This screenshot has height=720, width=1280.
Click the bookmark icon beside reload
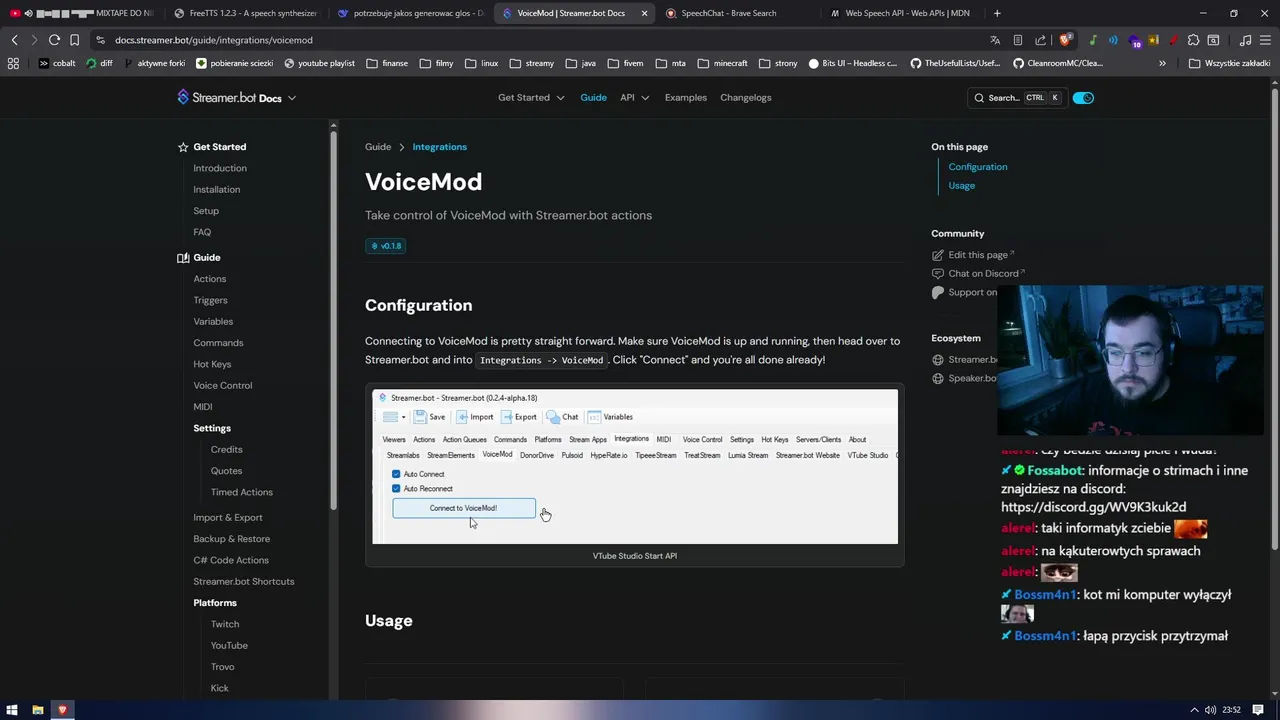click(74, 40)
